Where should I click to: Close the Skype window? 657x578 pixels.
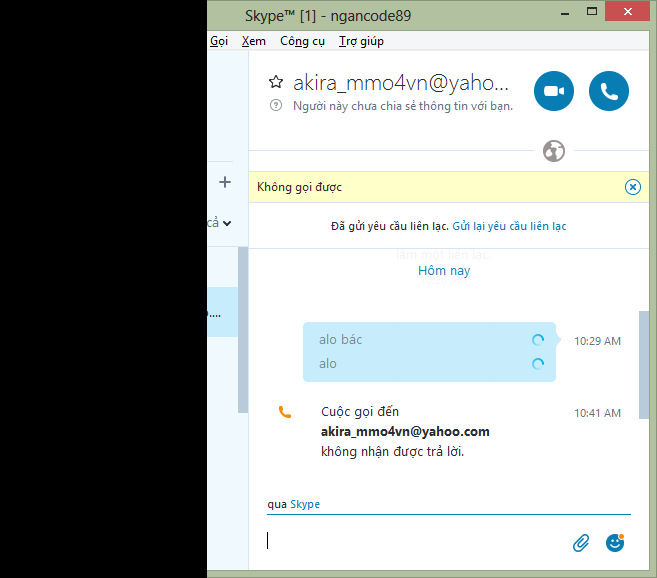(627, 11)
